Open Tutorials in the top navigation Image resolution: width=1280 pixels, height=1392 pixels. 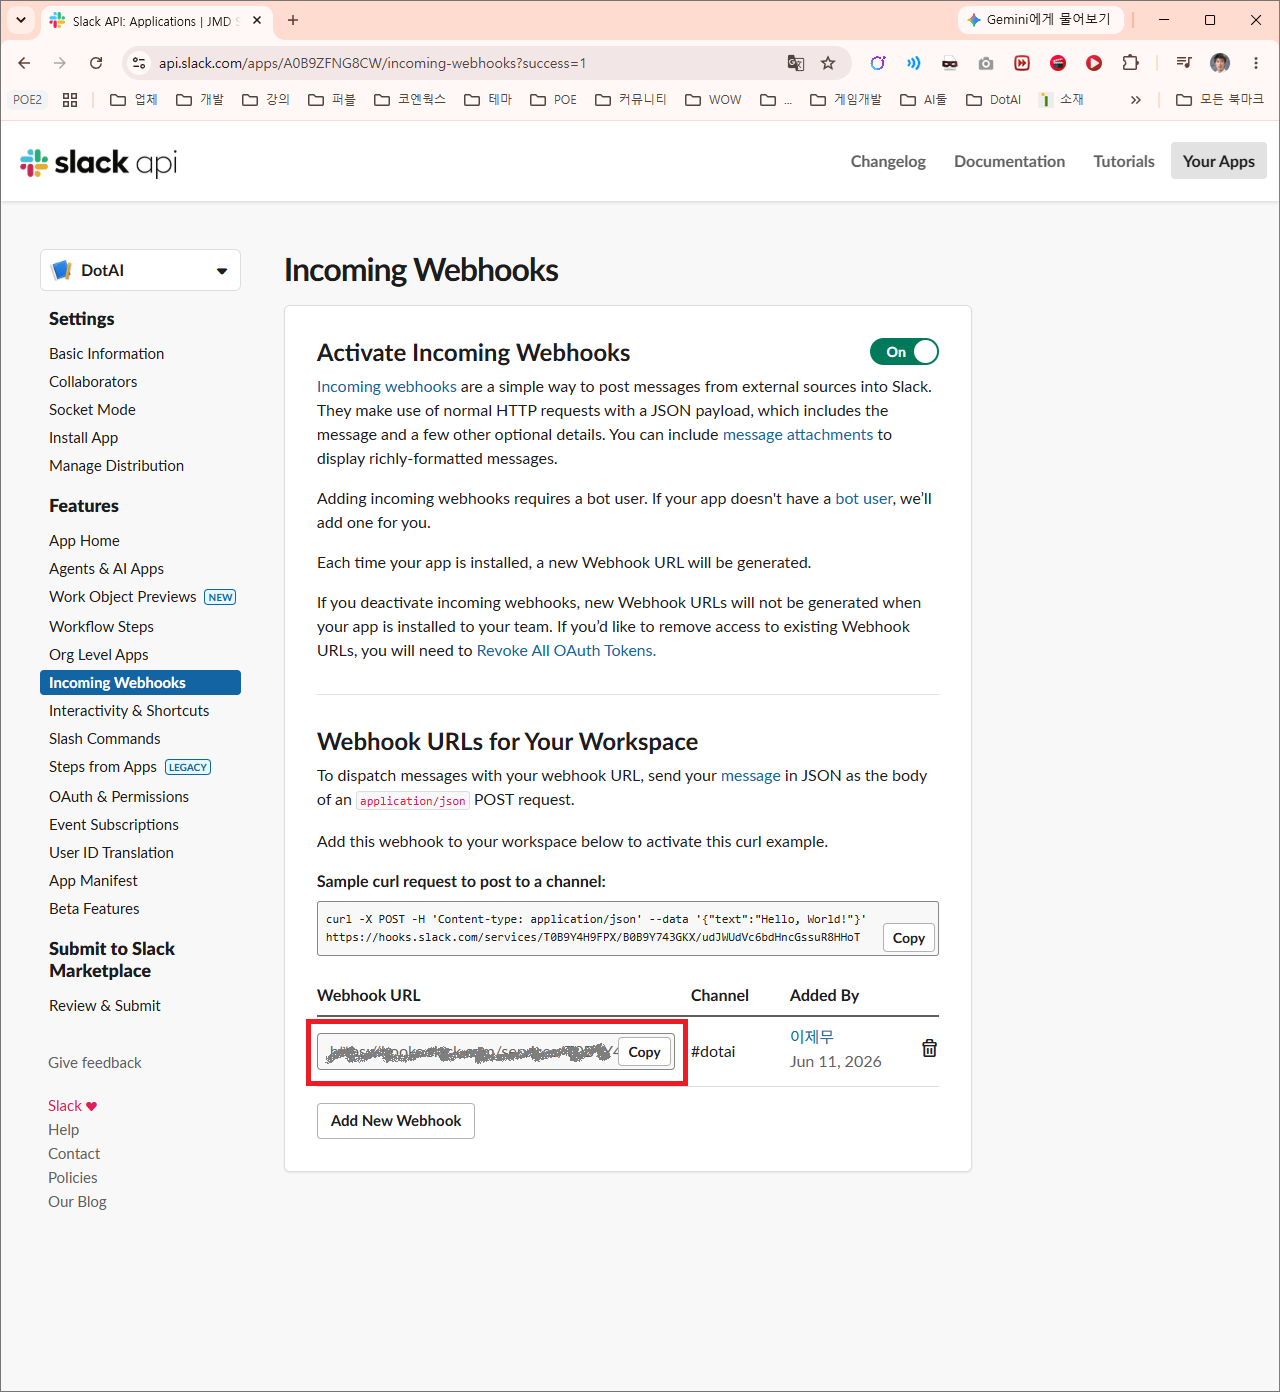1124,161
